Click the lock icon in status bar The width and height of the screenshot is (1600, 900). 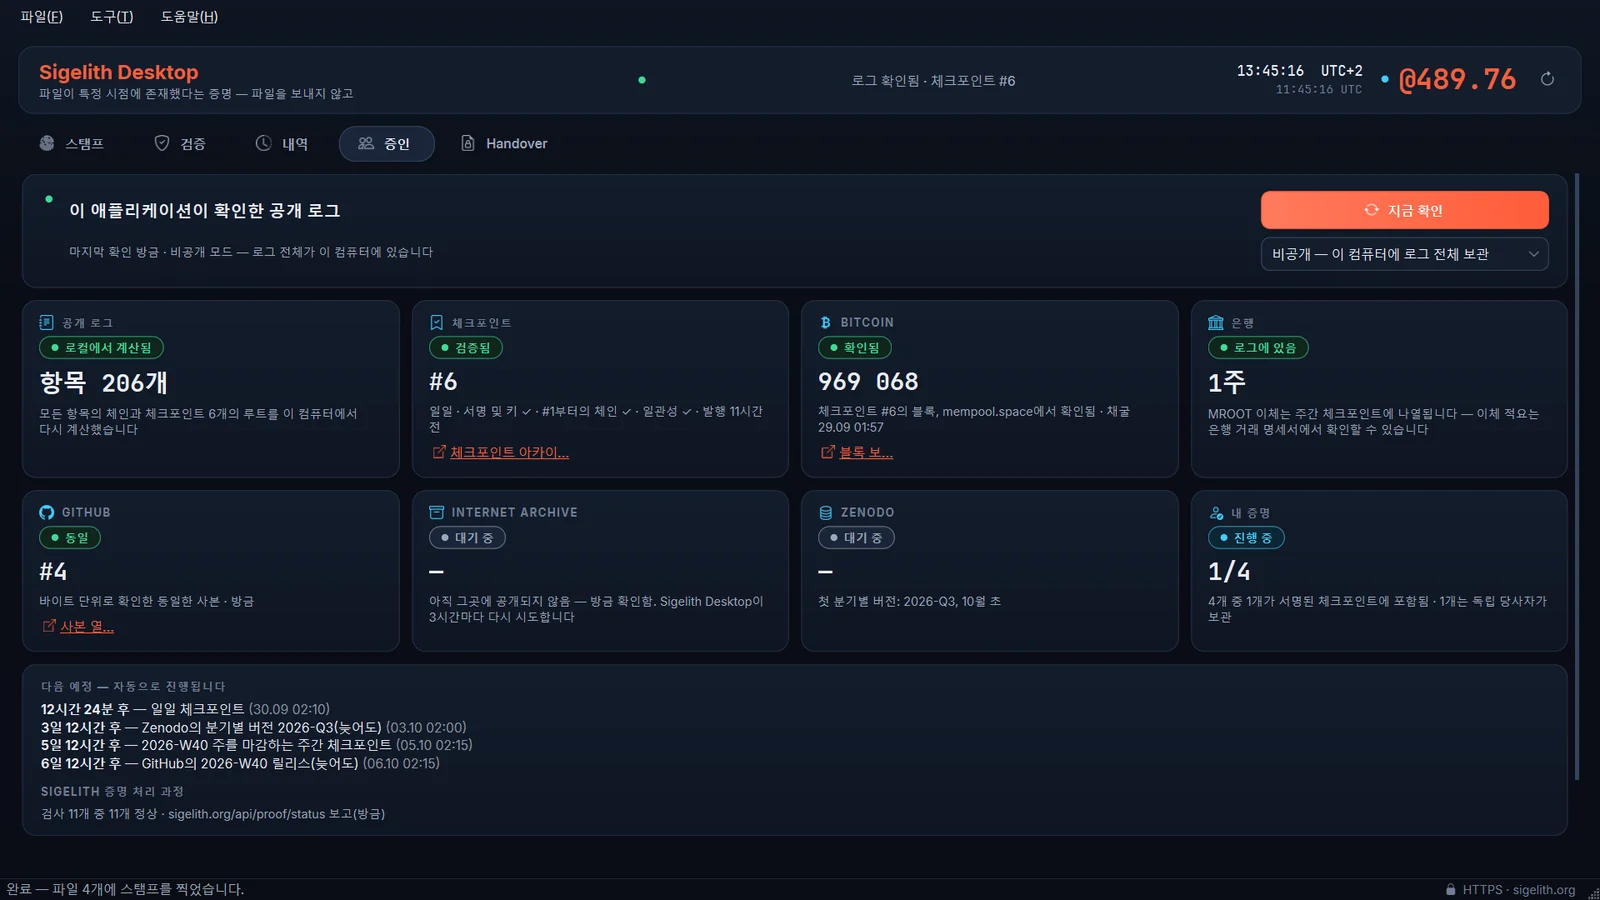coord(1451,890)
